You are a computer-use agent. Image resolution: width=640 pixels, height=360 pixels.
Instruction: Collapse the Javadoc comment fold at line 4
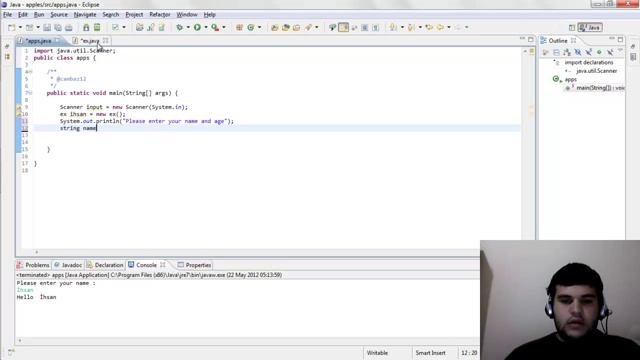(x=30, y=72)
